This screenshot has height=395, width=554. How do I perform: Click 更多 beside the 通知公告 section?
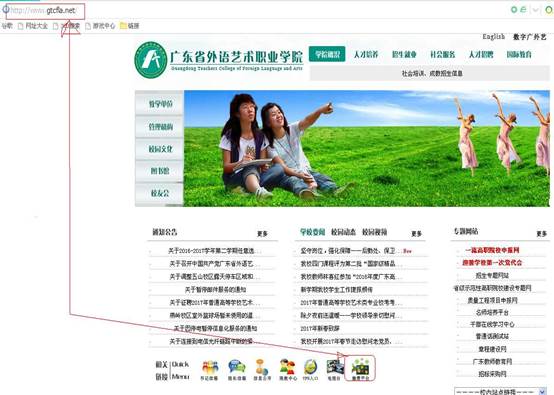[x=262, y=234]
